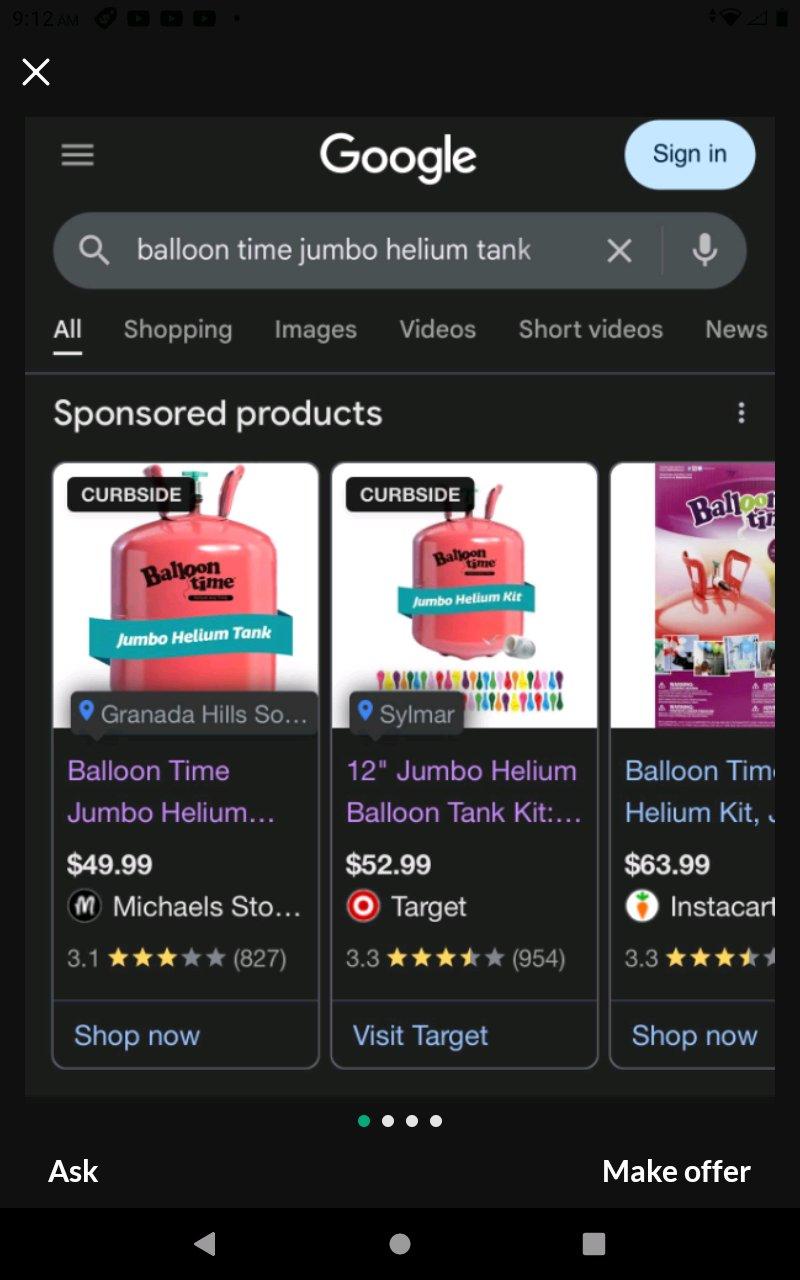Click the Michaels Stores retailer icon
The width and height of the screenshot is (800, 1280).
pos(85,906)
